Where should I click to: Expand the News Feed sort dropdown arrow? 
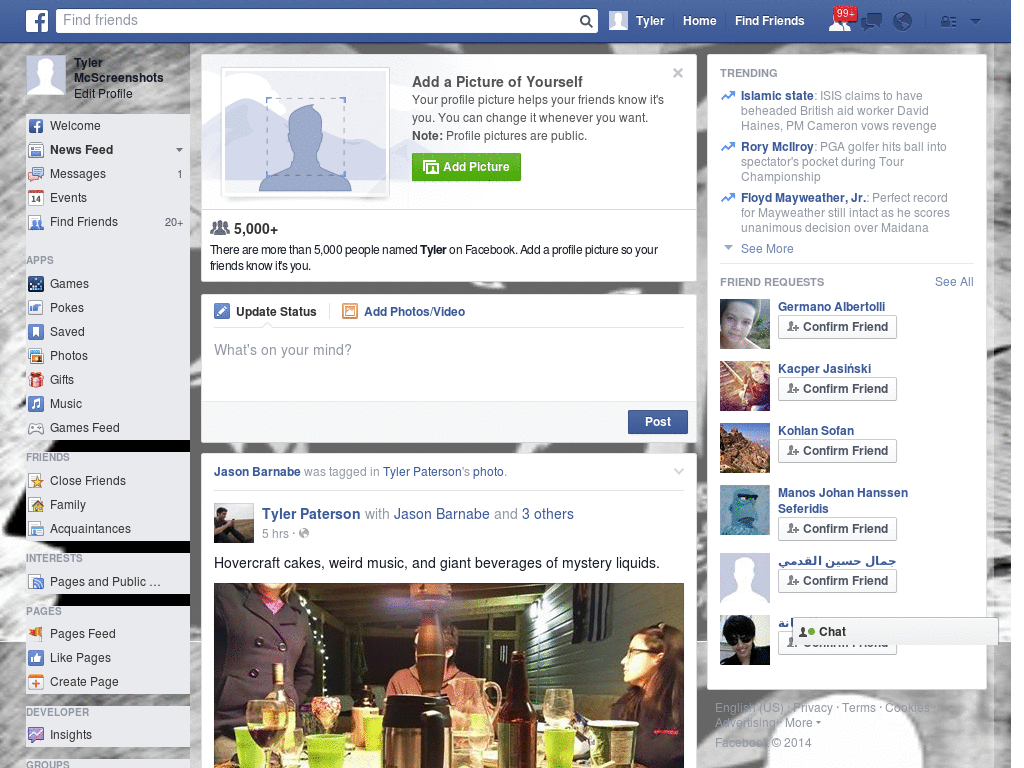[179, 150]
